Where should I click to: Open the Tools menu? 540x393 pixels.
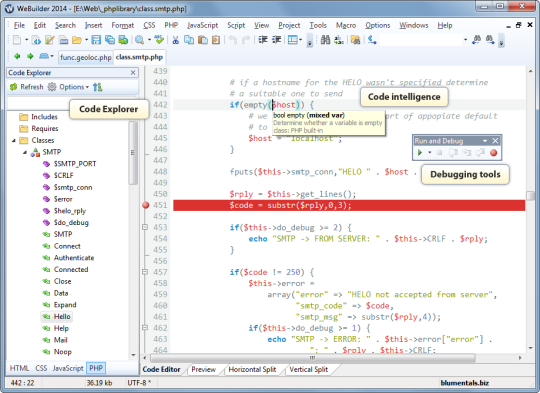point(318,25)
